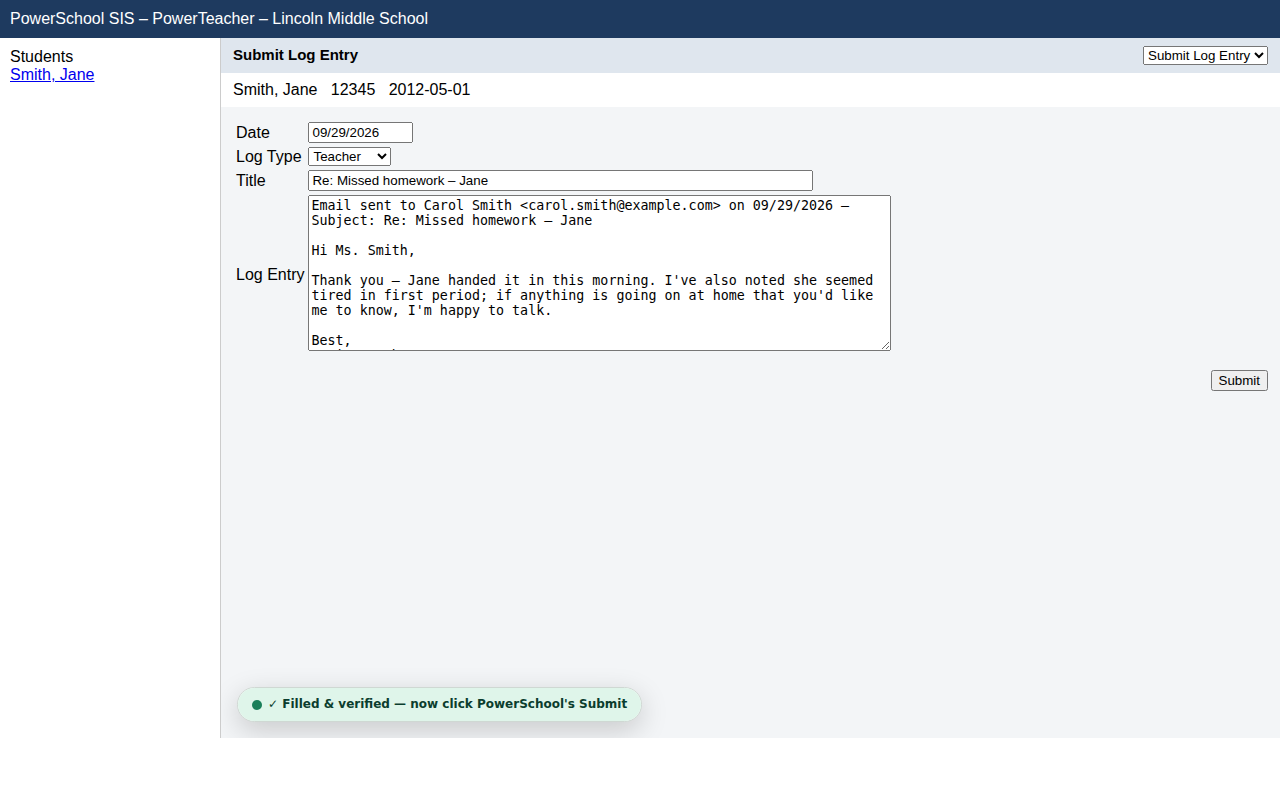1280x800 pixels.
Task: Click into the Title text field
Action: 560,181
